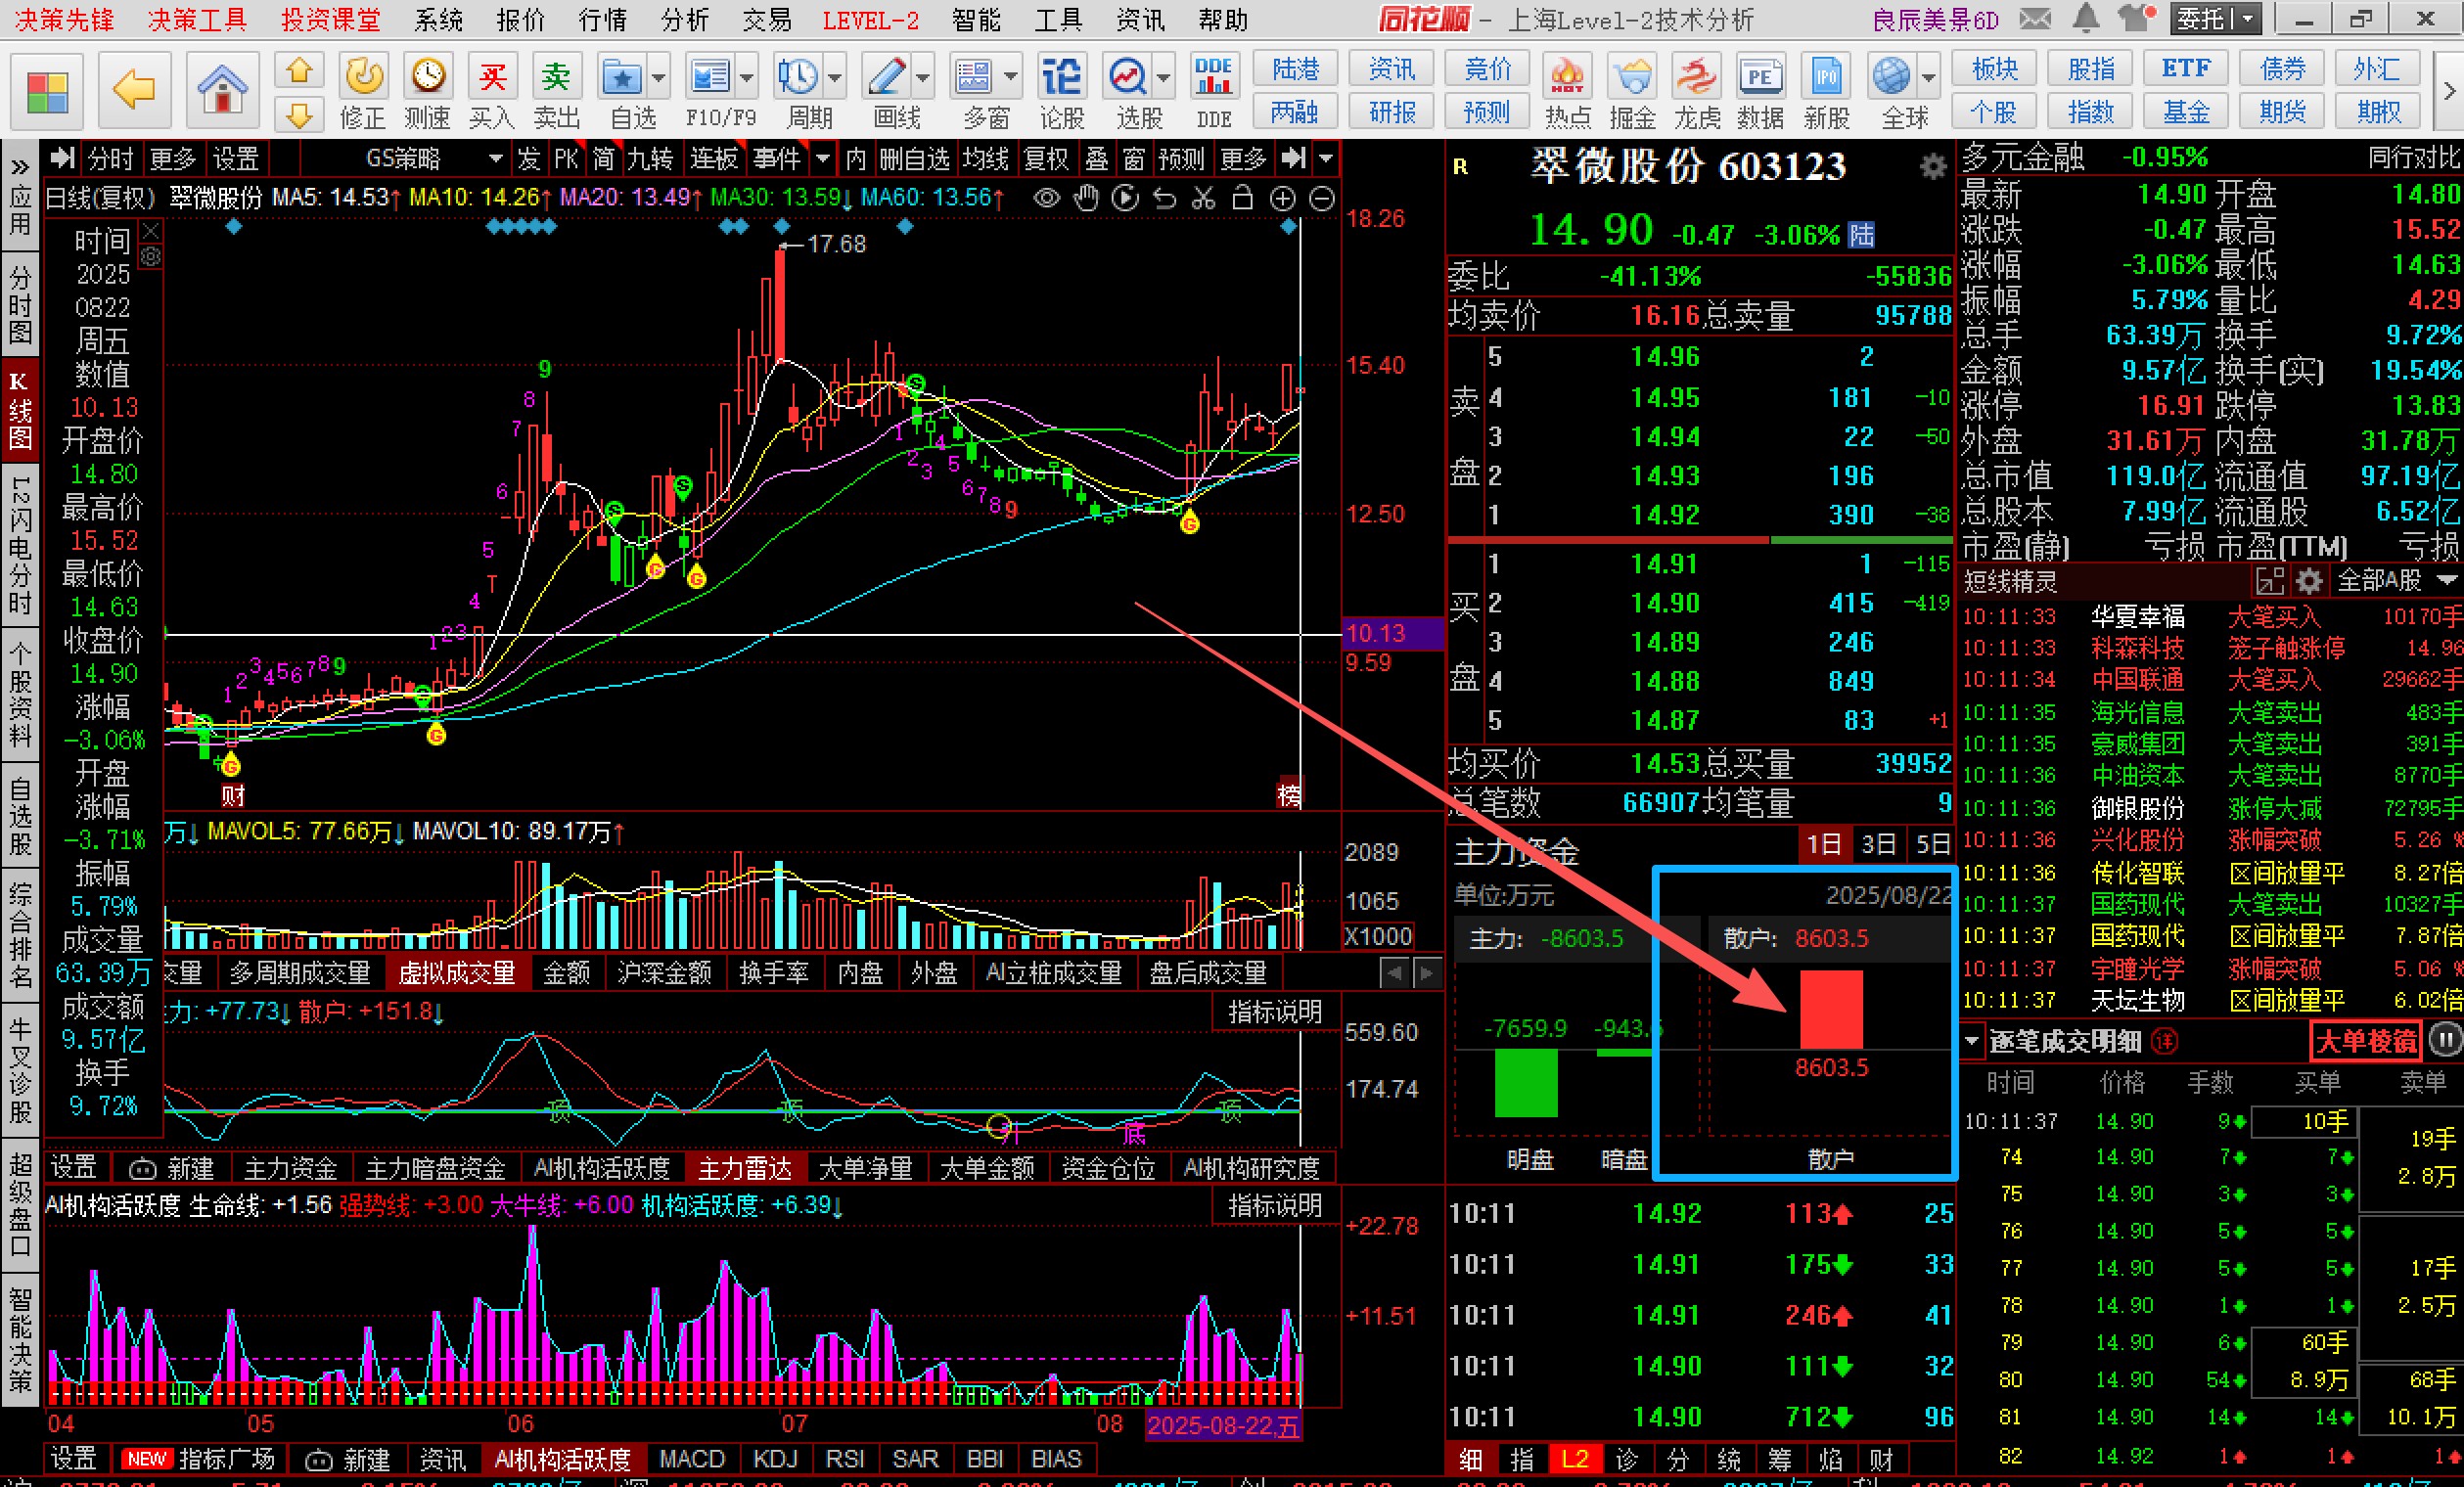Viewport: 2464px width, 1487px height.
Task: Select the 1日 capital flow period
Action: 1823,845
